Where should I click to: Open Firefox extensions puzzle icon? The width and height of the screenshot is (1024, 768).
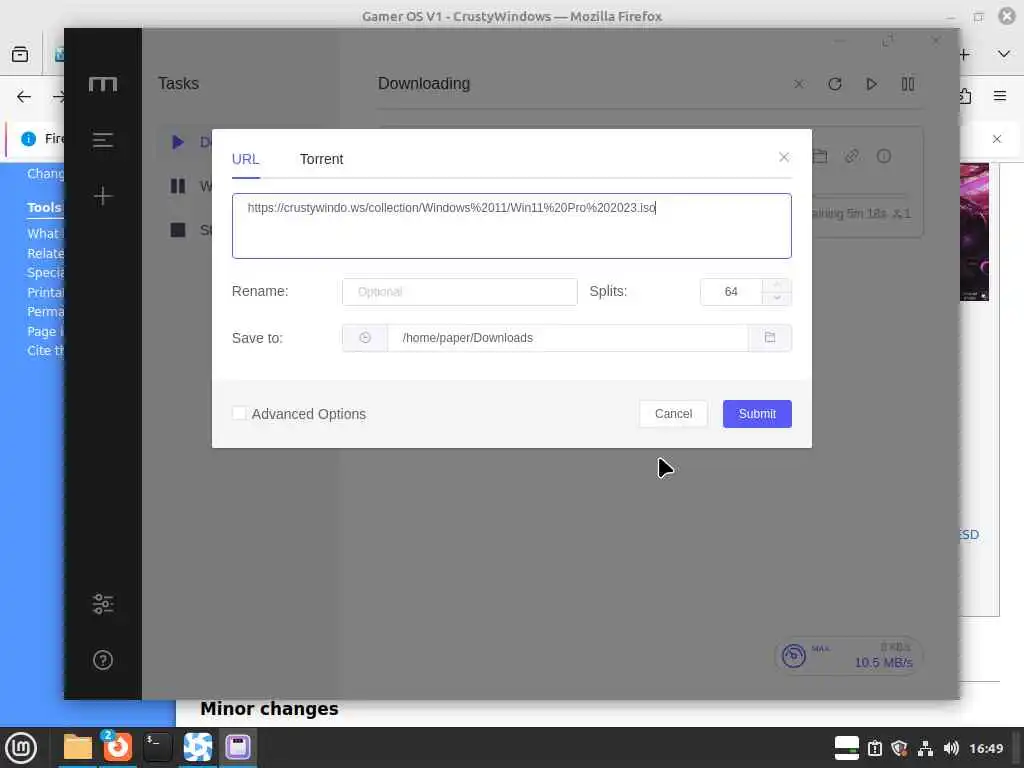(965, 97)
